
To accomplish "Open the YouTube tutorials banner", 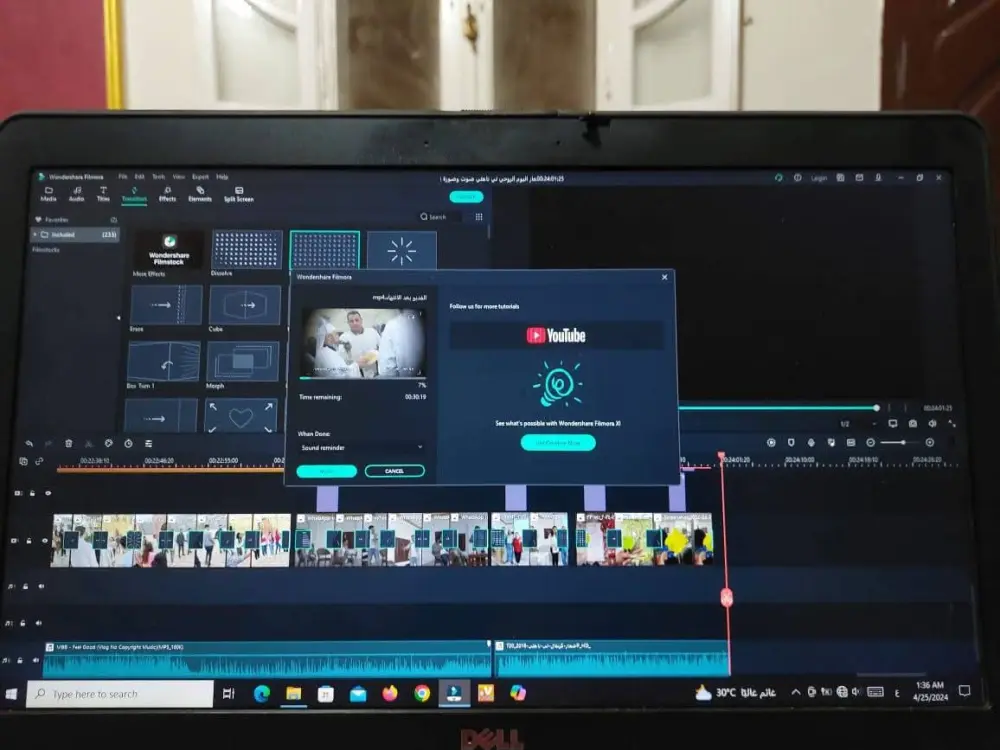I will pyautogui.click(x=556, y=335).
